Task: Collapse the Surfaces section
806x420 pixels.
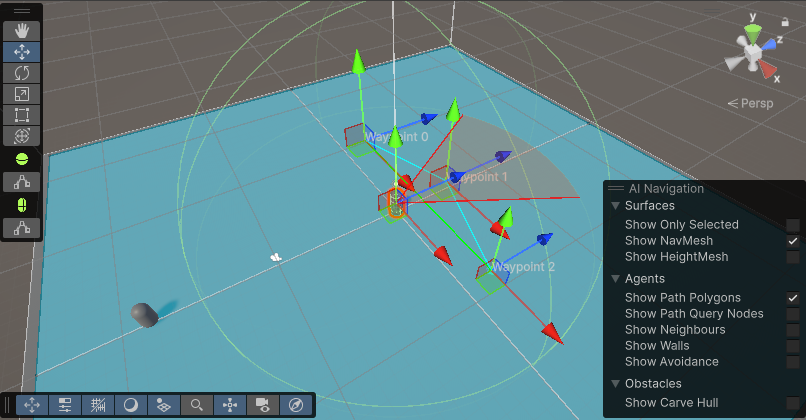Action: [615, 206]
